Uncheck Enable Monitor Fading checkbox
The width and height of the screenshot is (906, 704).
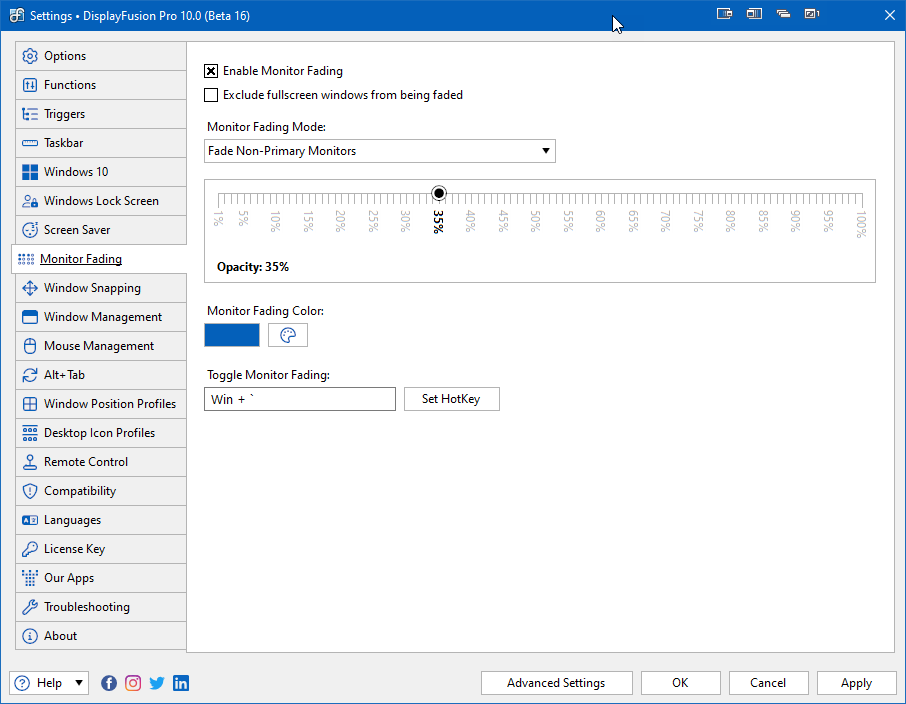(211, 71)
